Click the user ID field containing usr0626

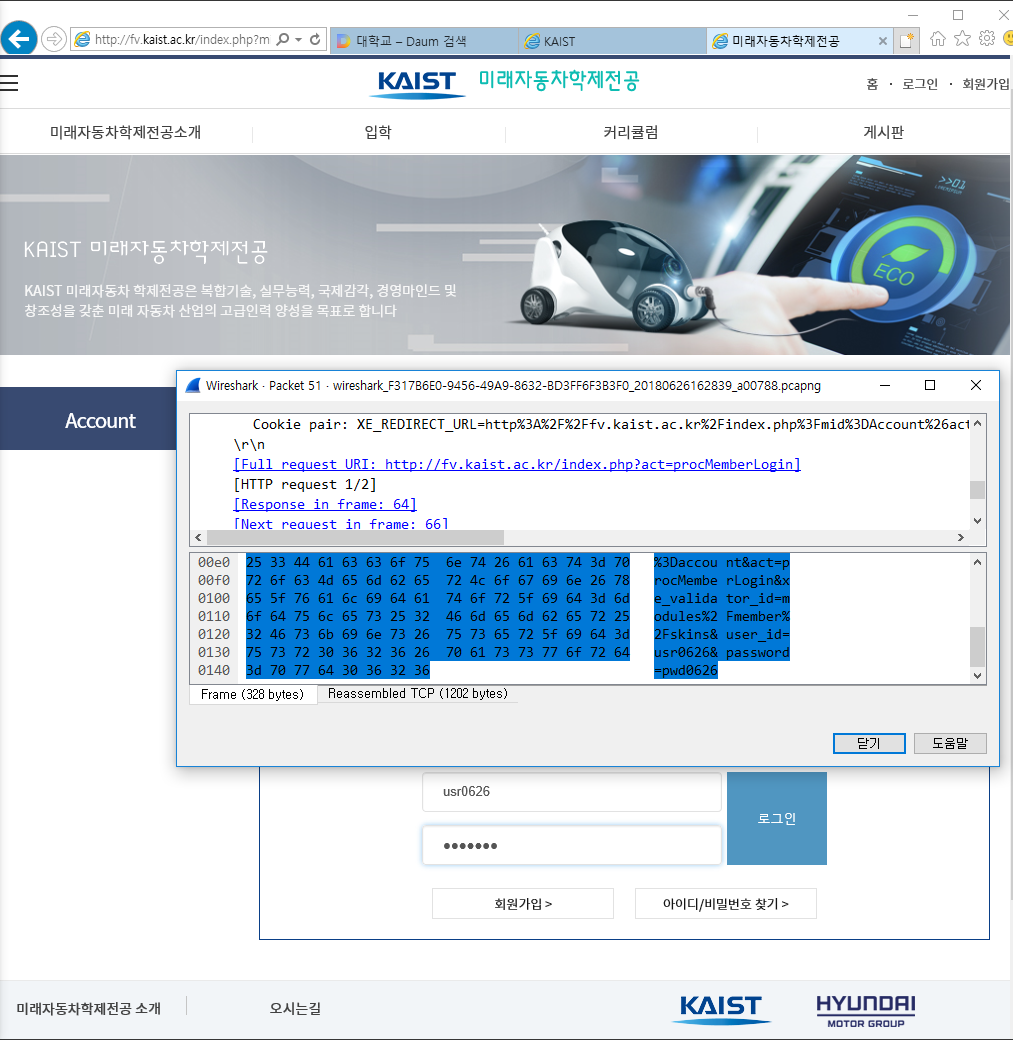[572, 791]
